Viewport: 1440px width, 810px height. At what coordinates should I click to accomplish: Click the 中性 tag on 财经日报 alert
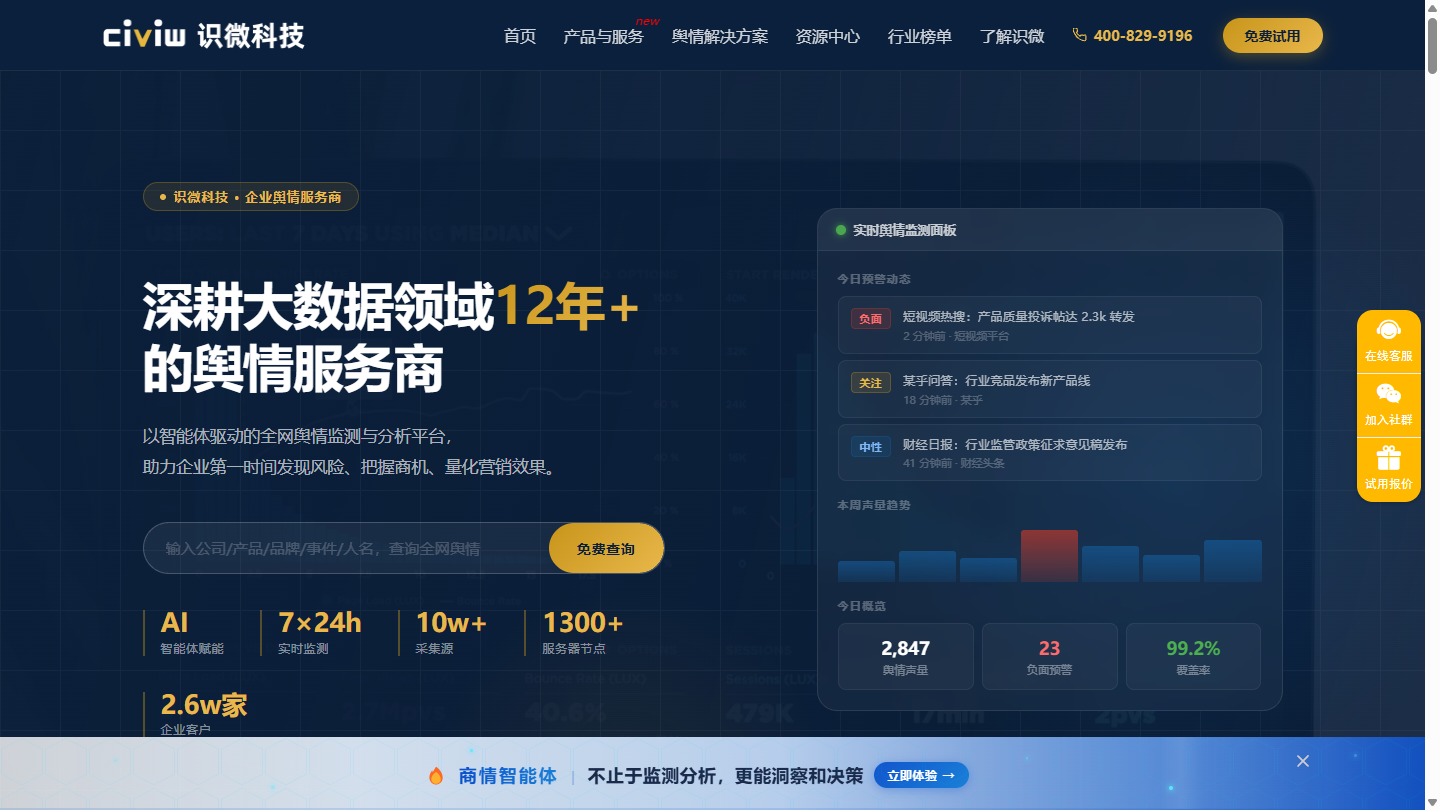click(x=870, y=447)
